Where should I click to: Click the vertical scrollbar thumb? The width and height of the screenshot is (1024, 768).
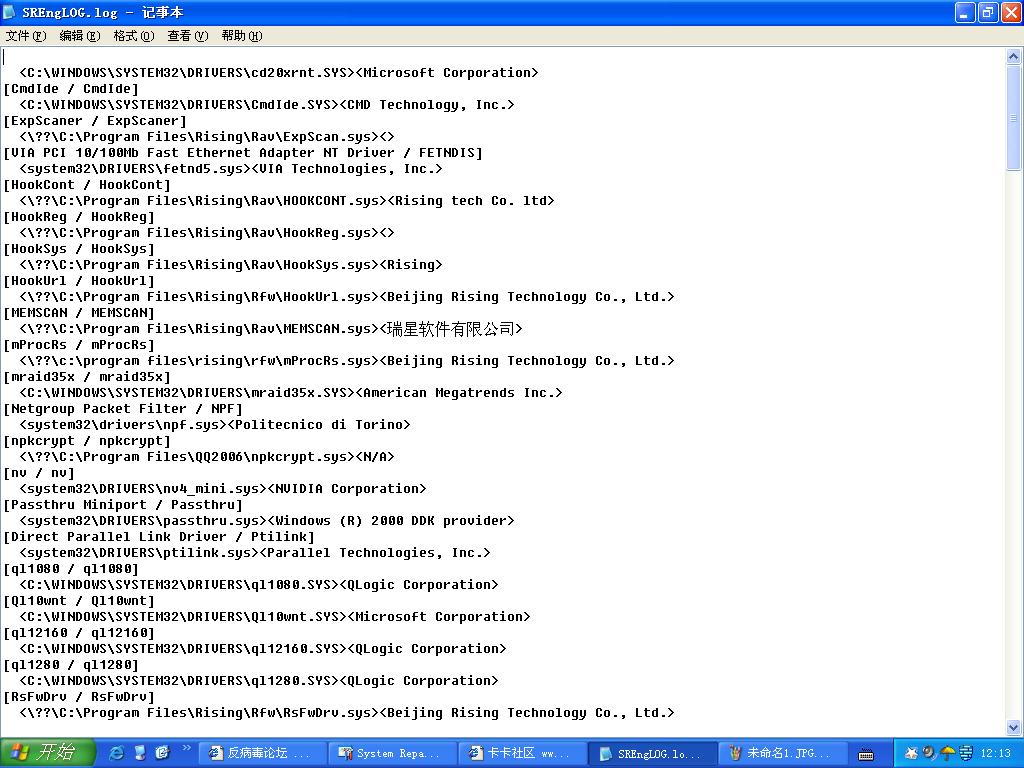1013,118
